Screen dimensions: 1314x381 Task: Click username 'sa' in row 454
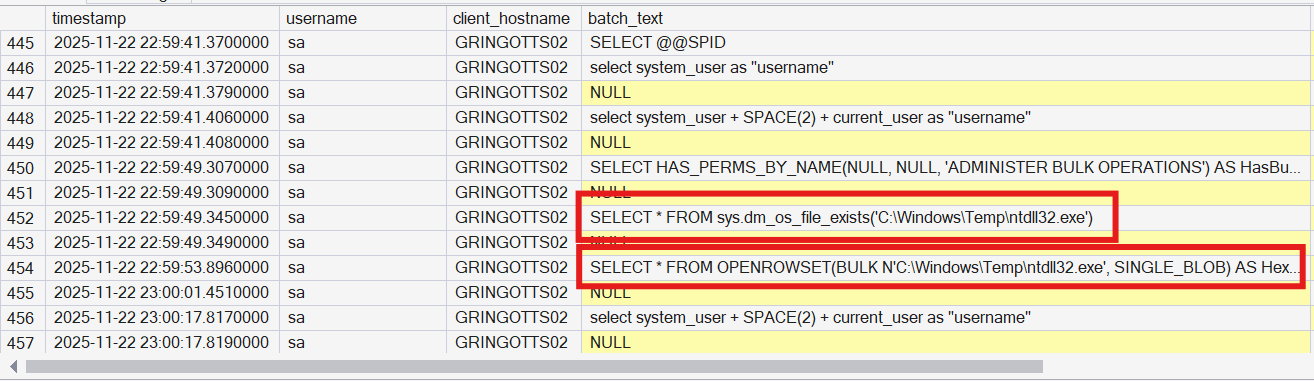363,268
